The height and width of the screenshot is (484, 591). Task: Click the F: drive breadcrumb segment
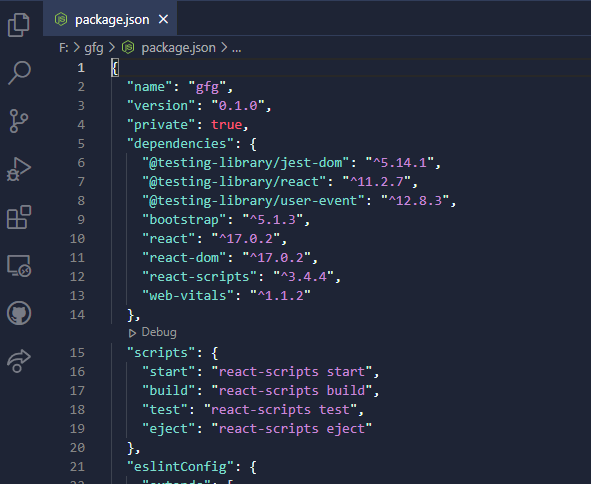[x=64, y=48]
